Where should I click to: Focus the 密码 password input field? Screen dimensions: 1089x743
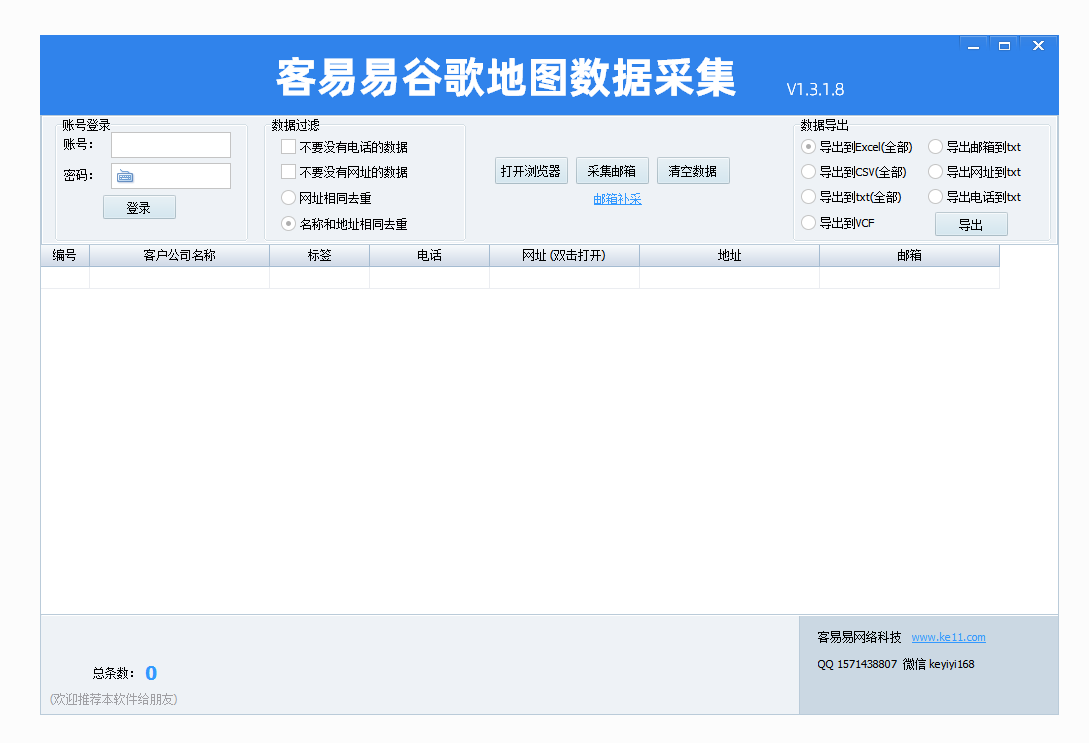tap(171, 176)
